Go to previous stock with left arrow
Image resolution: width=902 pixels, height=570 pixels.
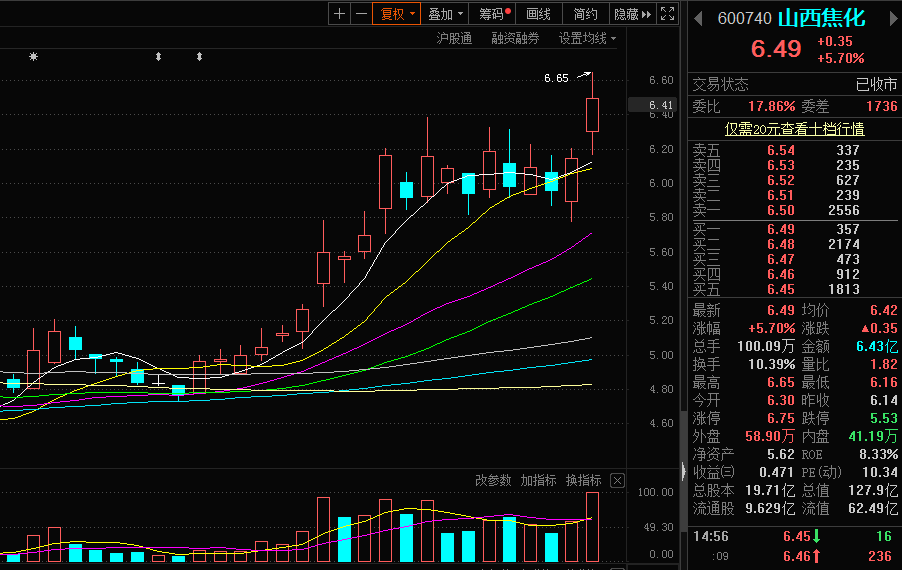point(697,18)
